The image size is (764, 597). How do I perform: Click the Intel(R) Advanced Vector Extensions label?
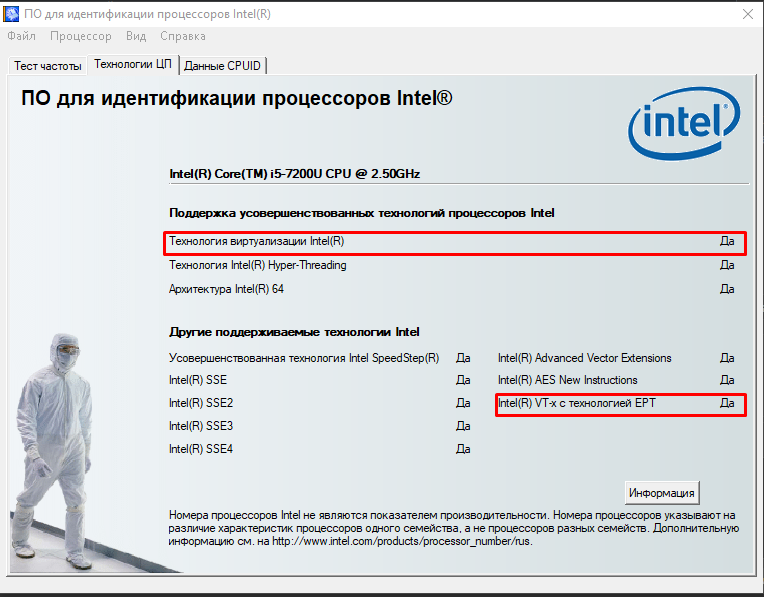point(585,358)
